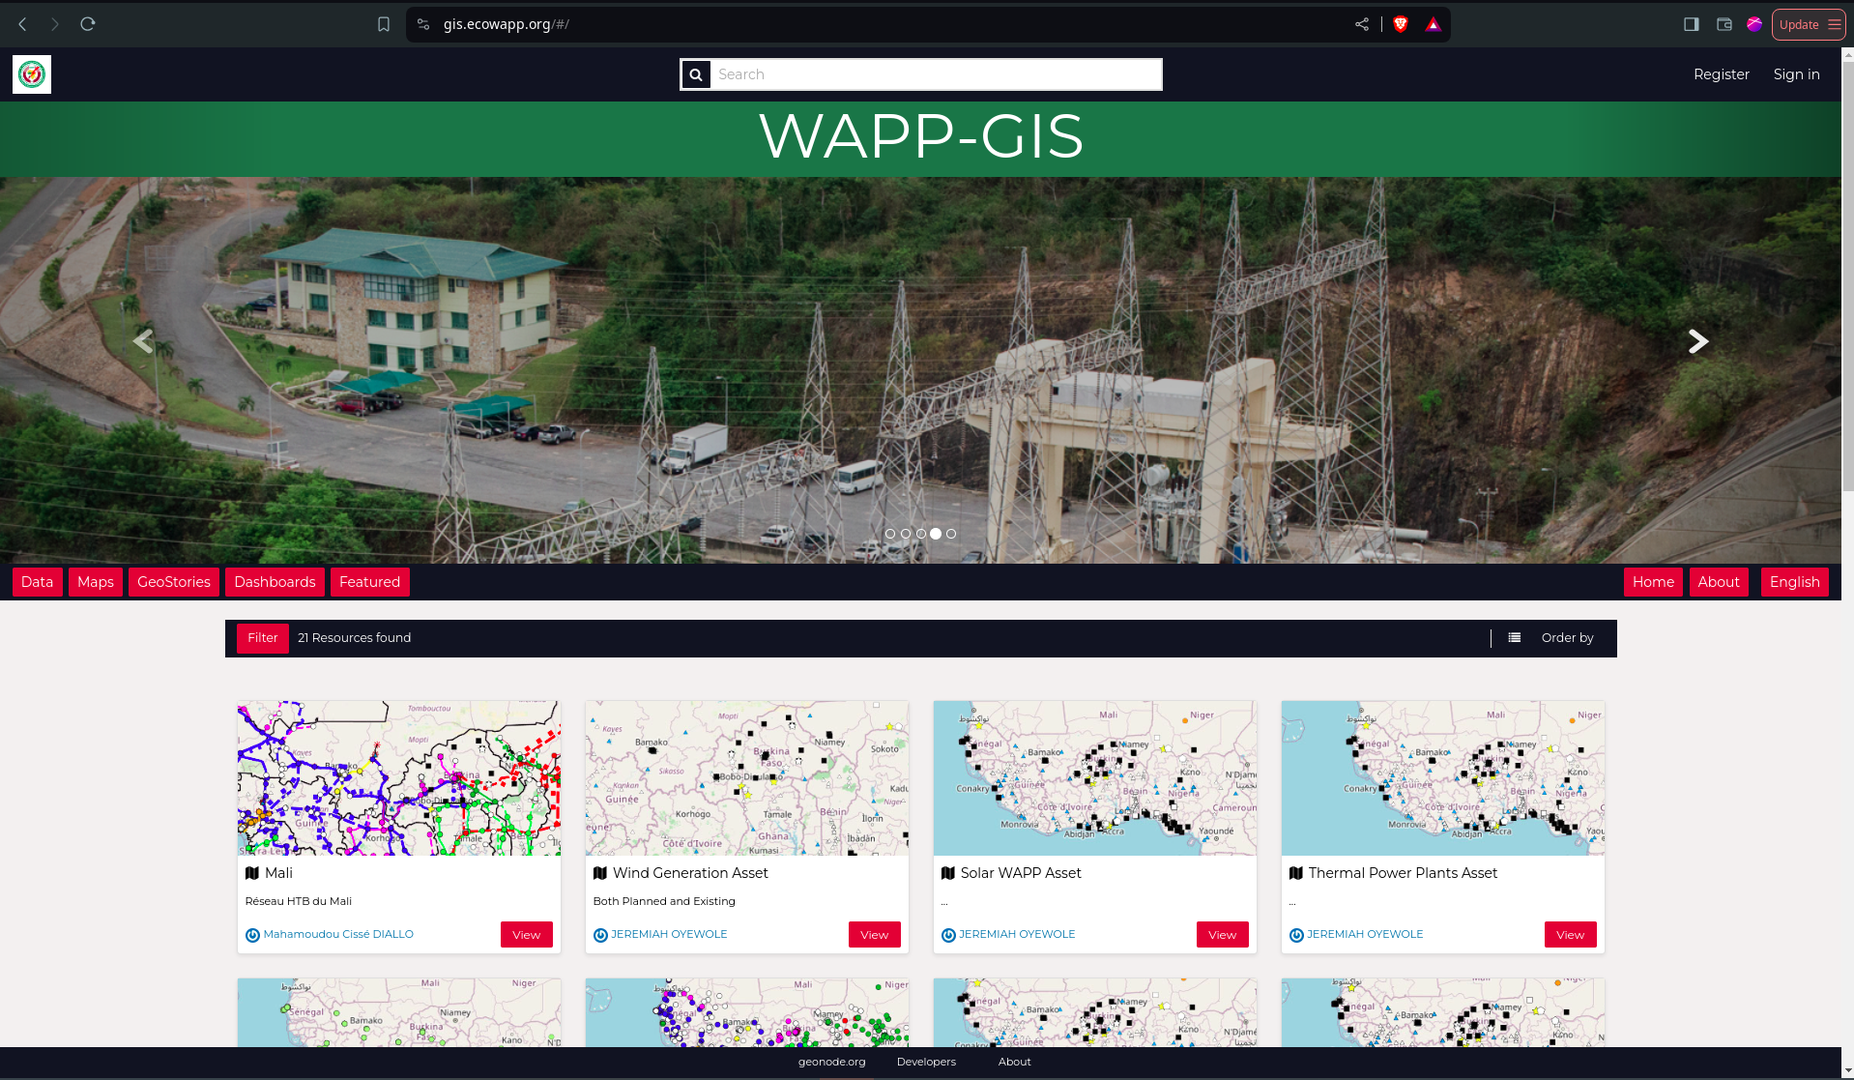Click map icon beside Mali title
Image resolution: width=1854 pixels, height=1080 pixels.
pos(252,873)
